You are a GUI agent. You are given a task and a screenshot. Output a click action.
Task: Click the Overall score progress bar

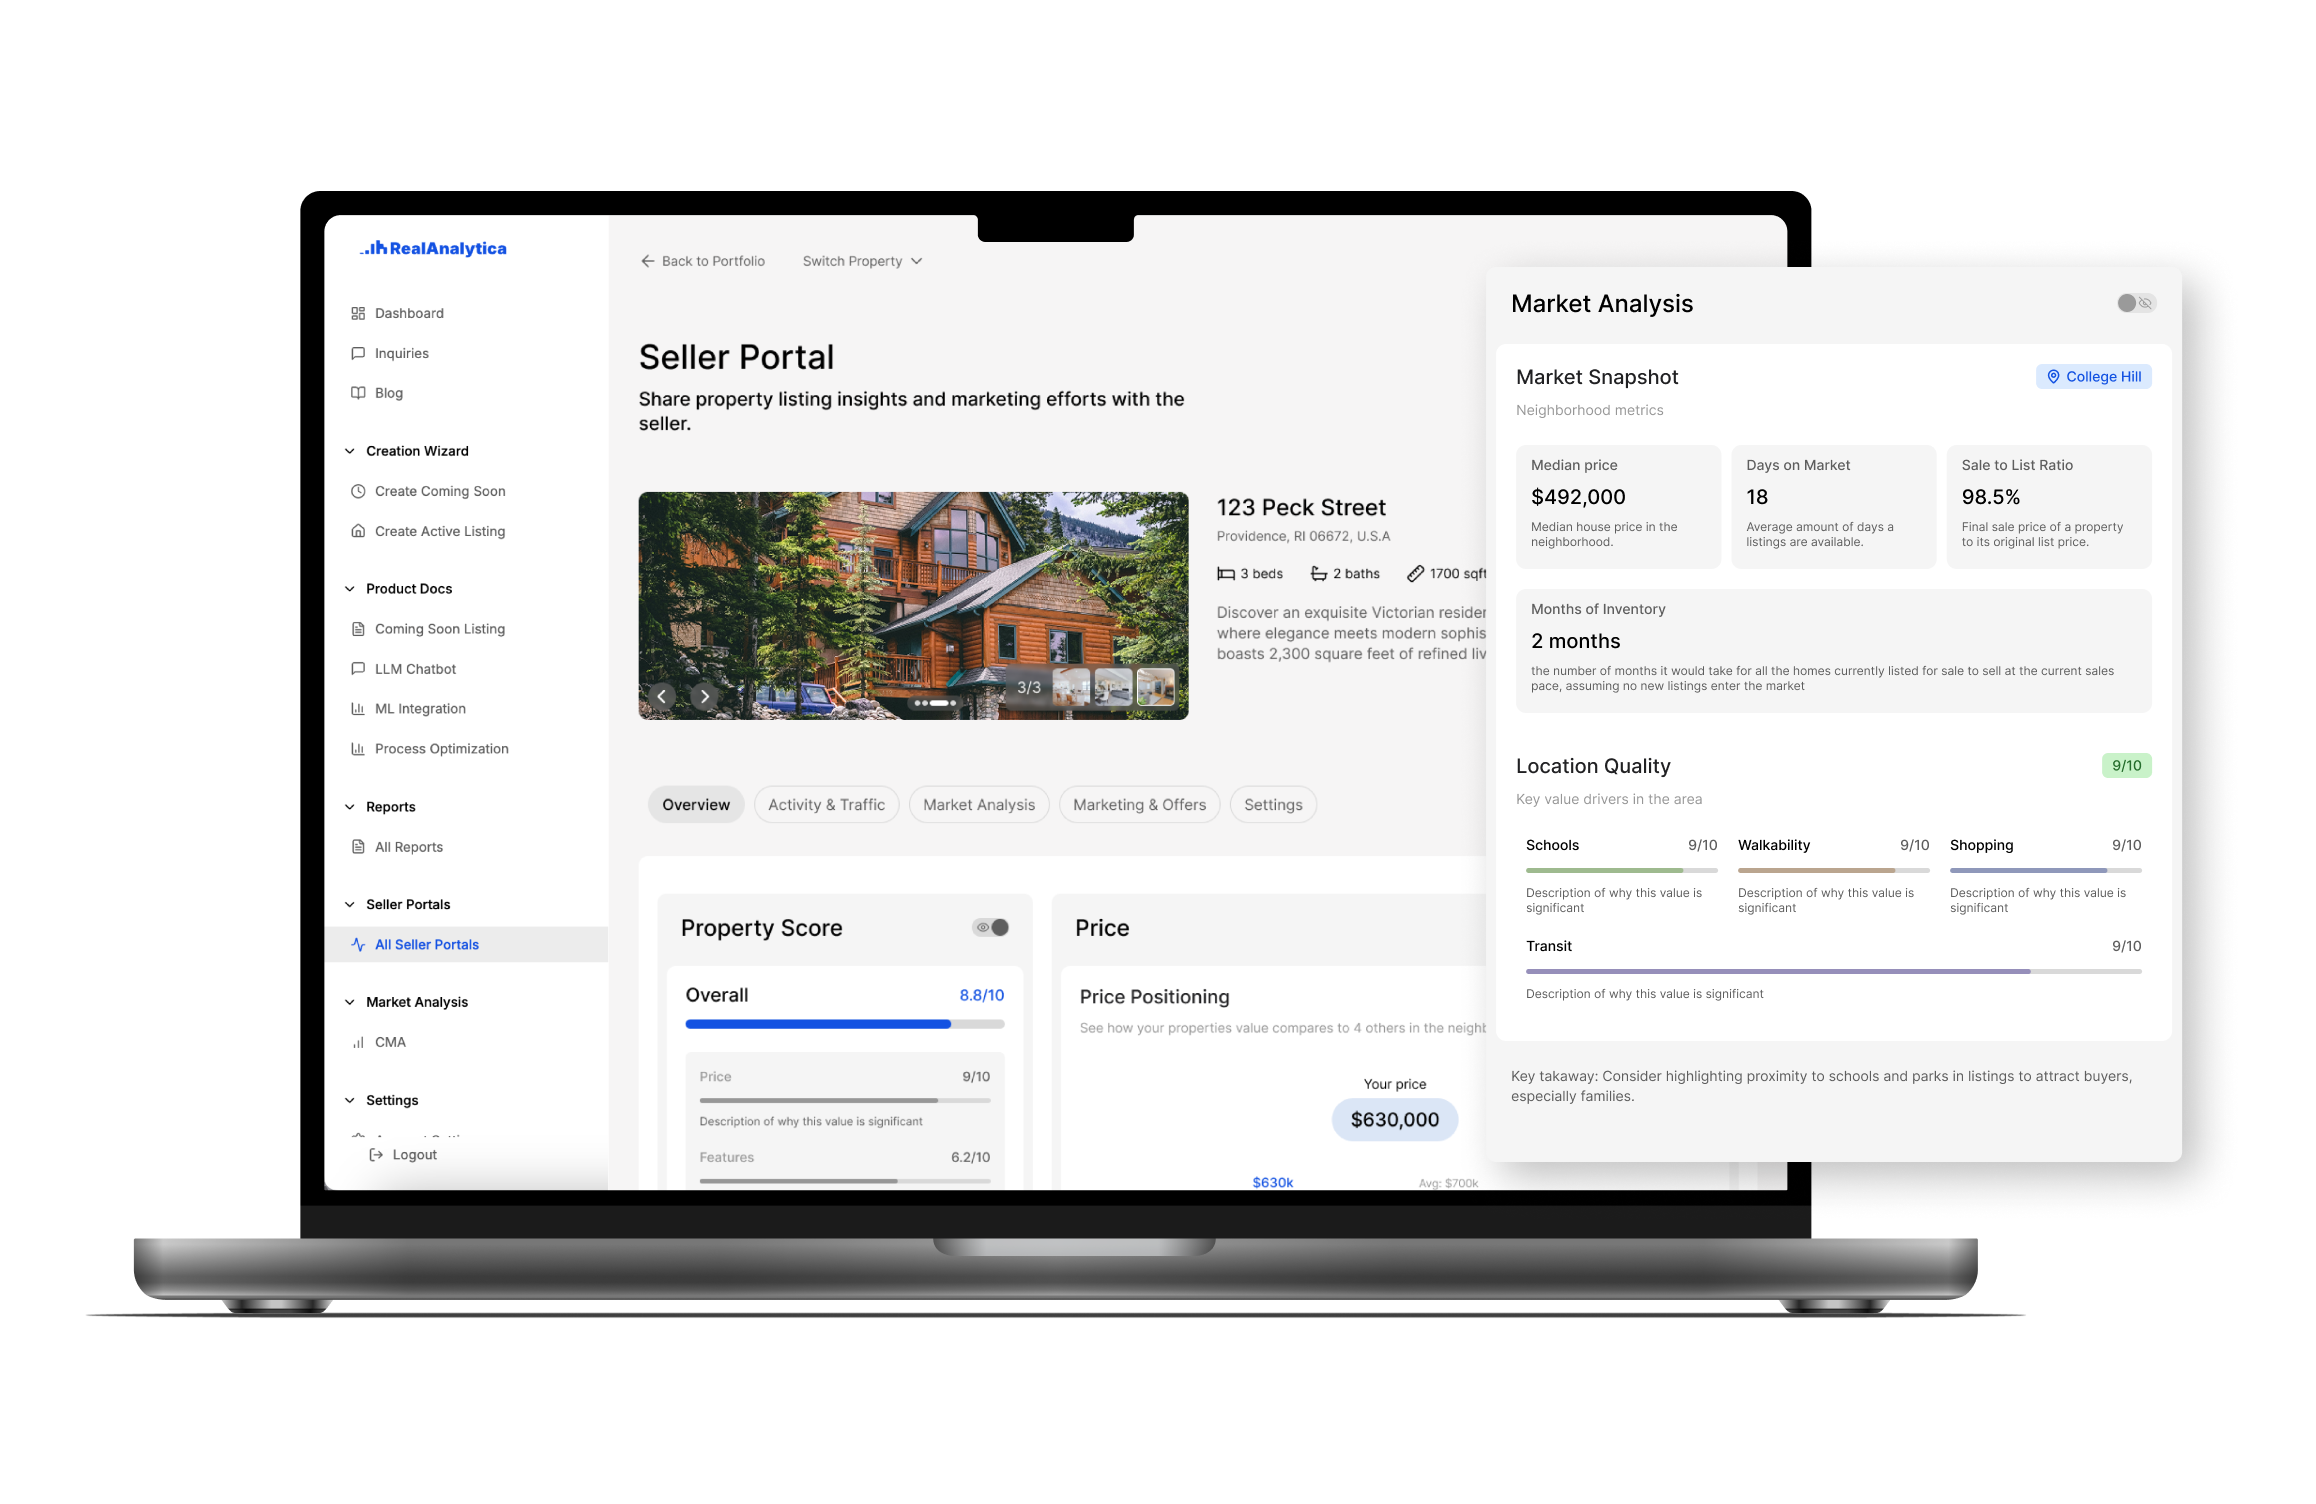point(845,1024)
